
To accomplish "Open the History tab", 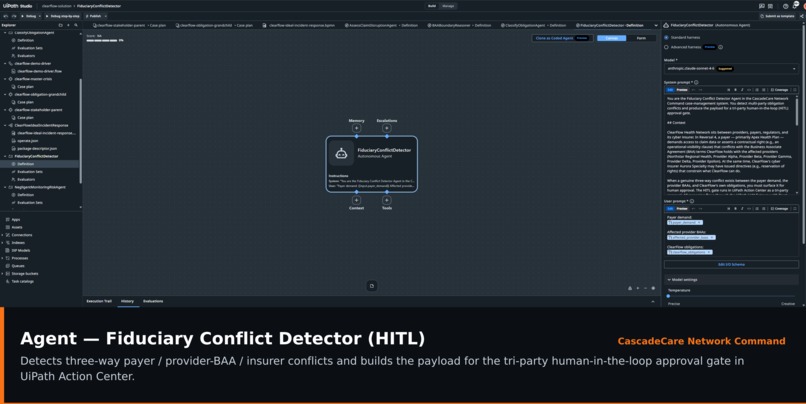I will (x=127, y=301).
